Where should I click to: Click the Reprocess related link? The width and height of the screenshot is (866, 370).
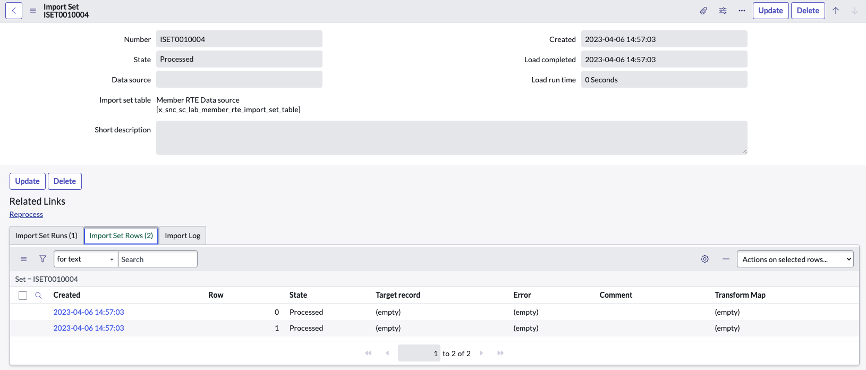click(26, 214)
